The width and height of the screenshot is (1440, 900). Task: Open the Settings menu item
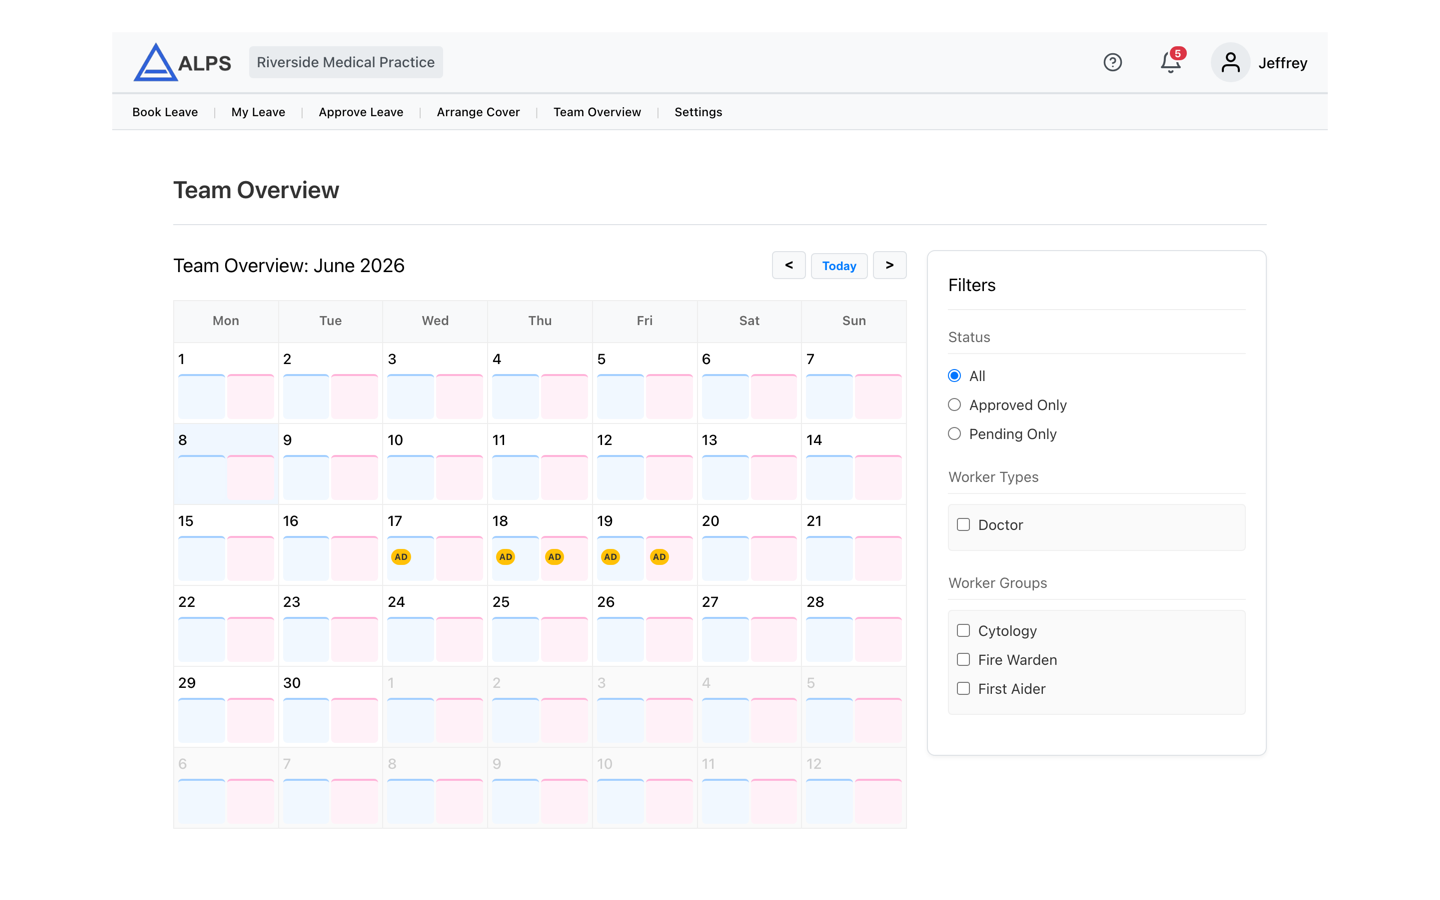(698, 112)
